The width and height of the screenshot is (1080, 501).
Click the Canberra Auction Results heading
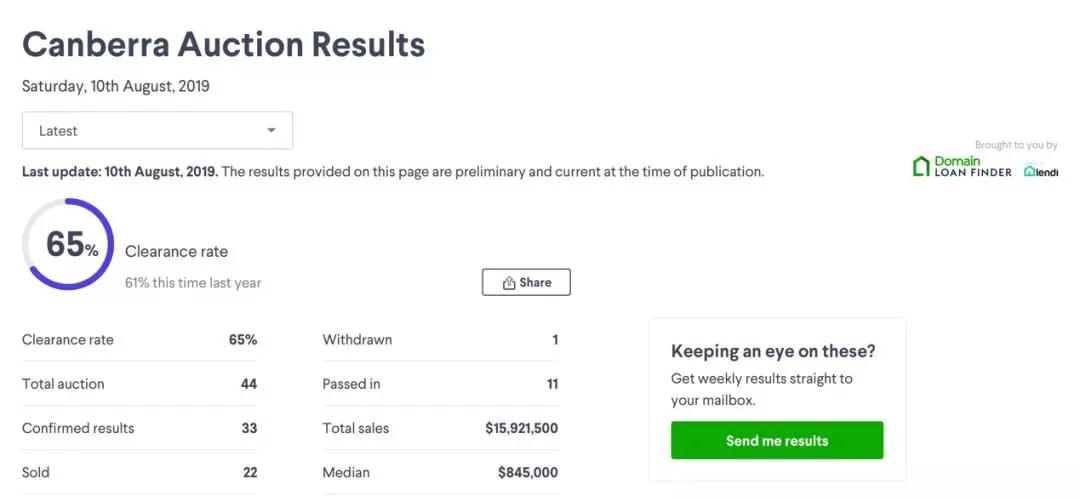tap(223, 44)
